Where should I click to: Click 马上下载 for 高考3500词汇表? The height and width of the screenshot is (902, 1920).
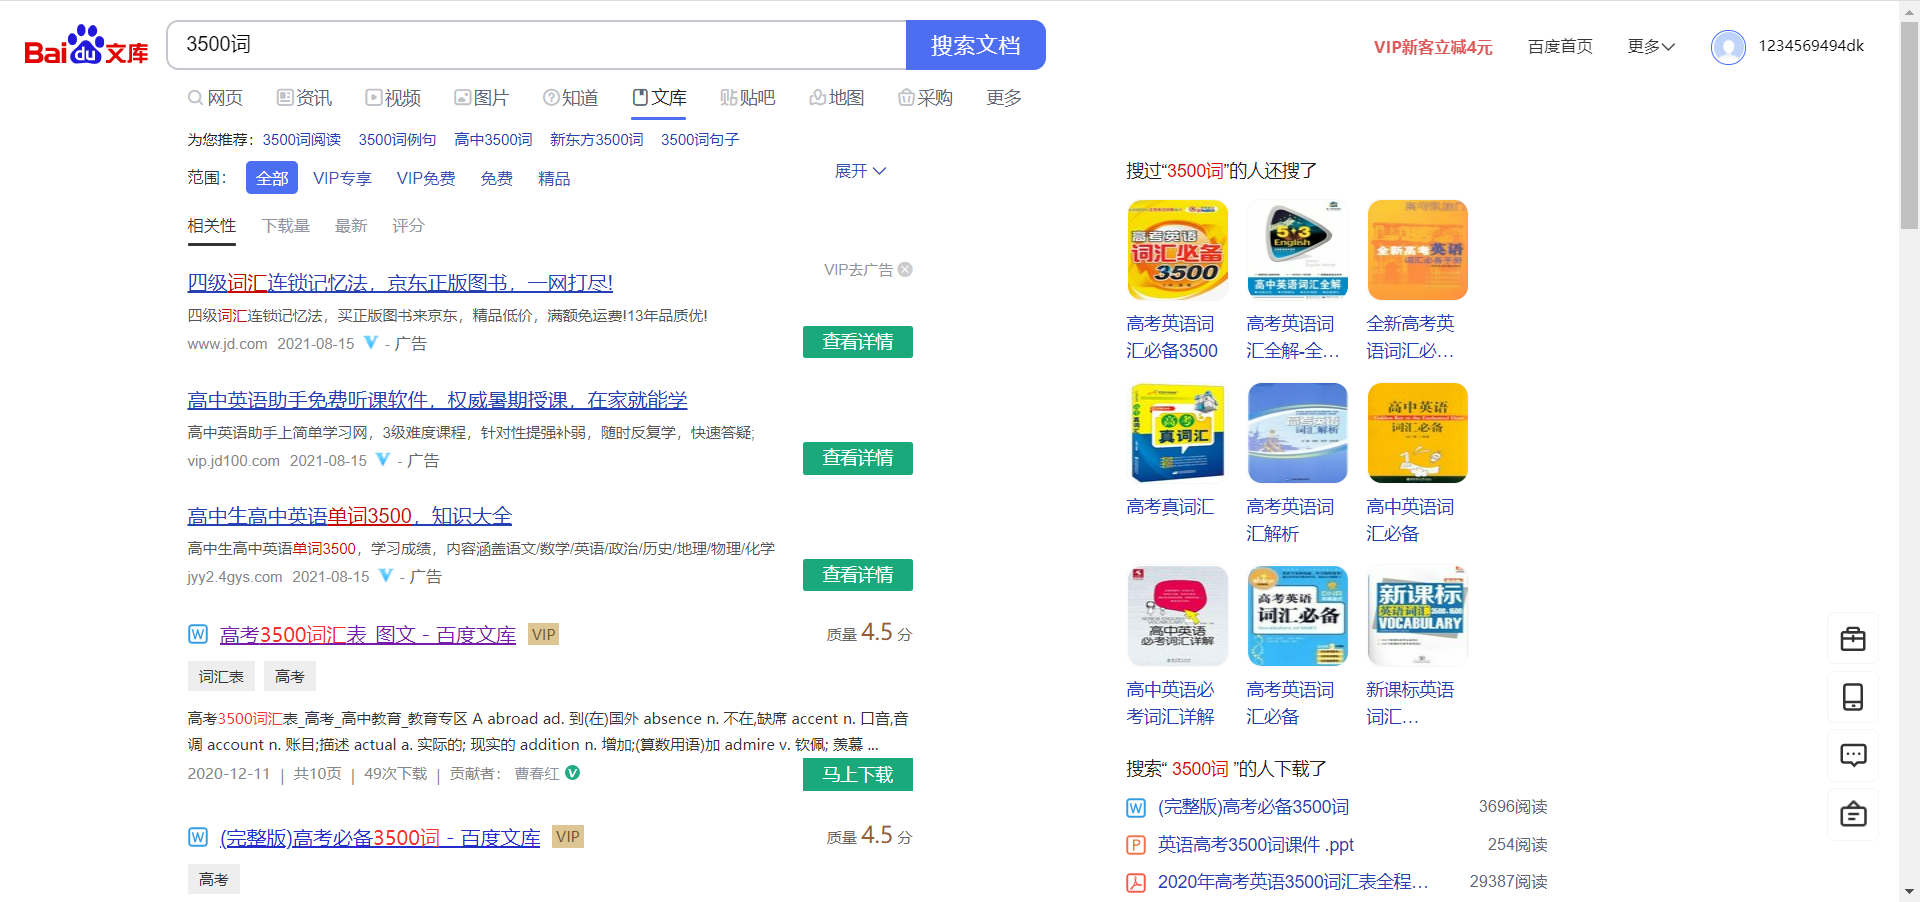tap(858, 775)
